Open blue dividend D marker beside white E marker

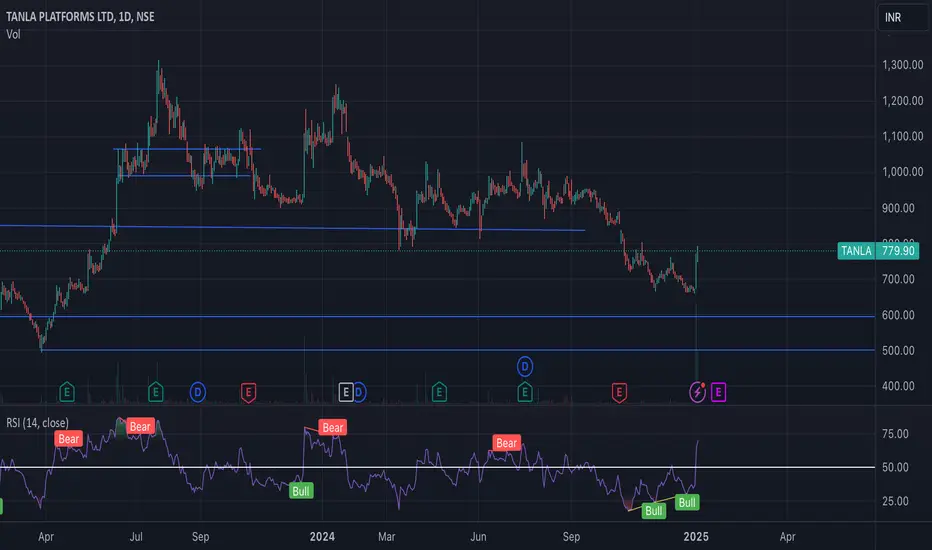coord(359,392)
